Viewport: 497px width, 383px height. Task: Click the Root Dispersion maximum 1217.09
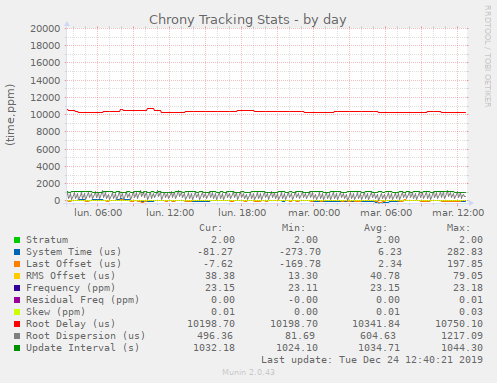[462, 336]
